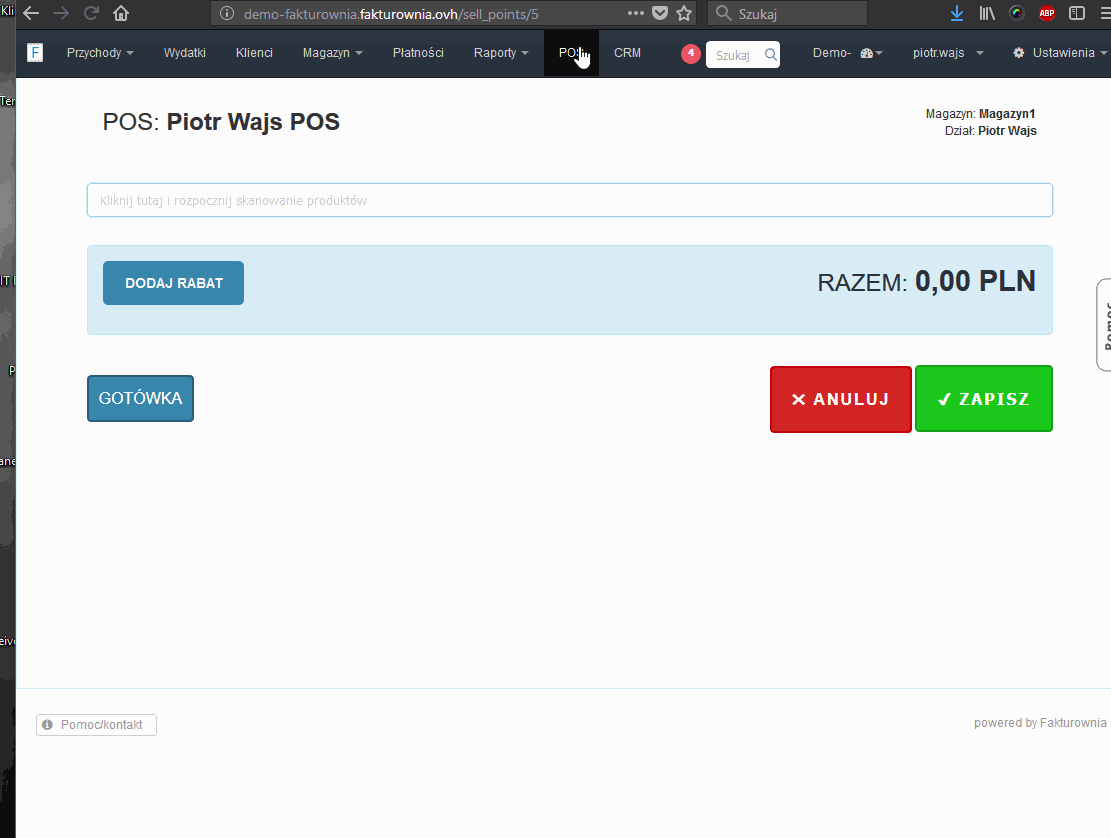Open the Pocket save icon in the address bar
The width and height of the screenshot is (1111, 838).
tap(660, 13)
